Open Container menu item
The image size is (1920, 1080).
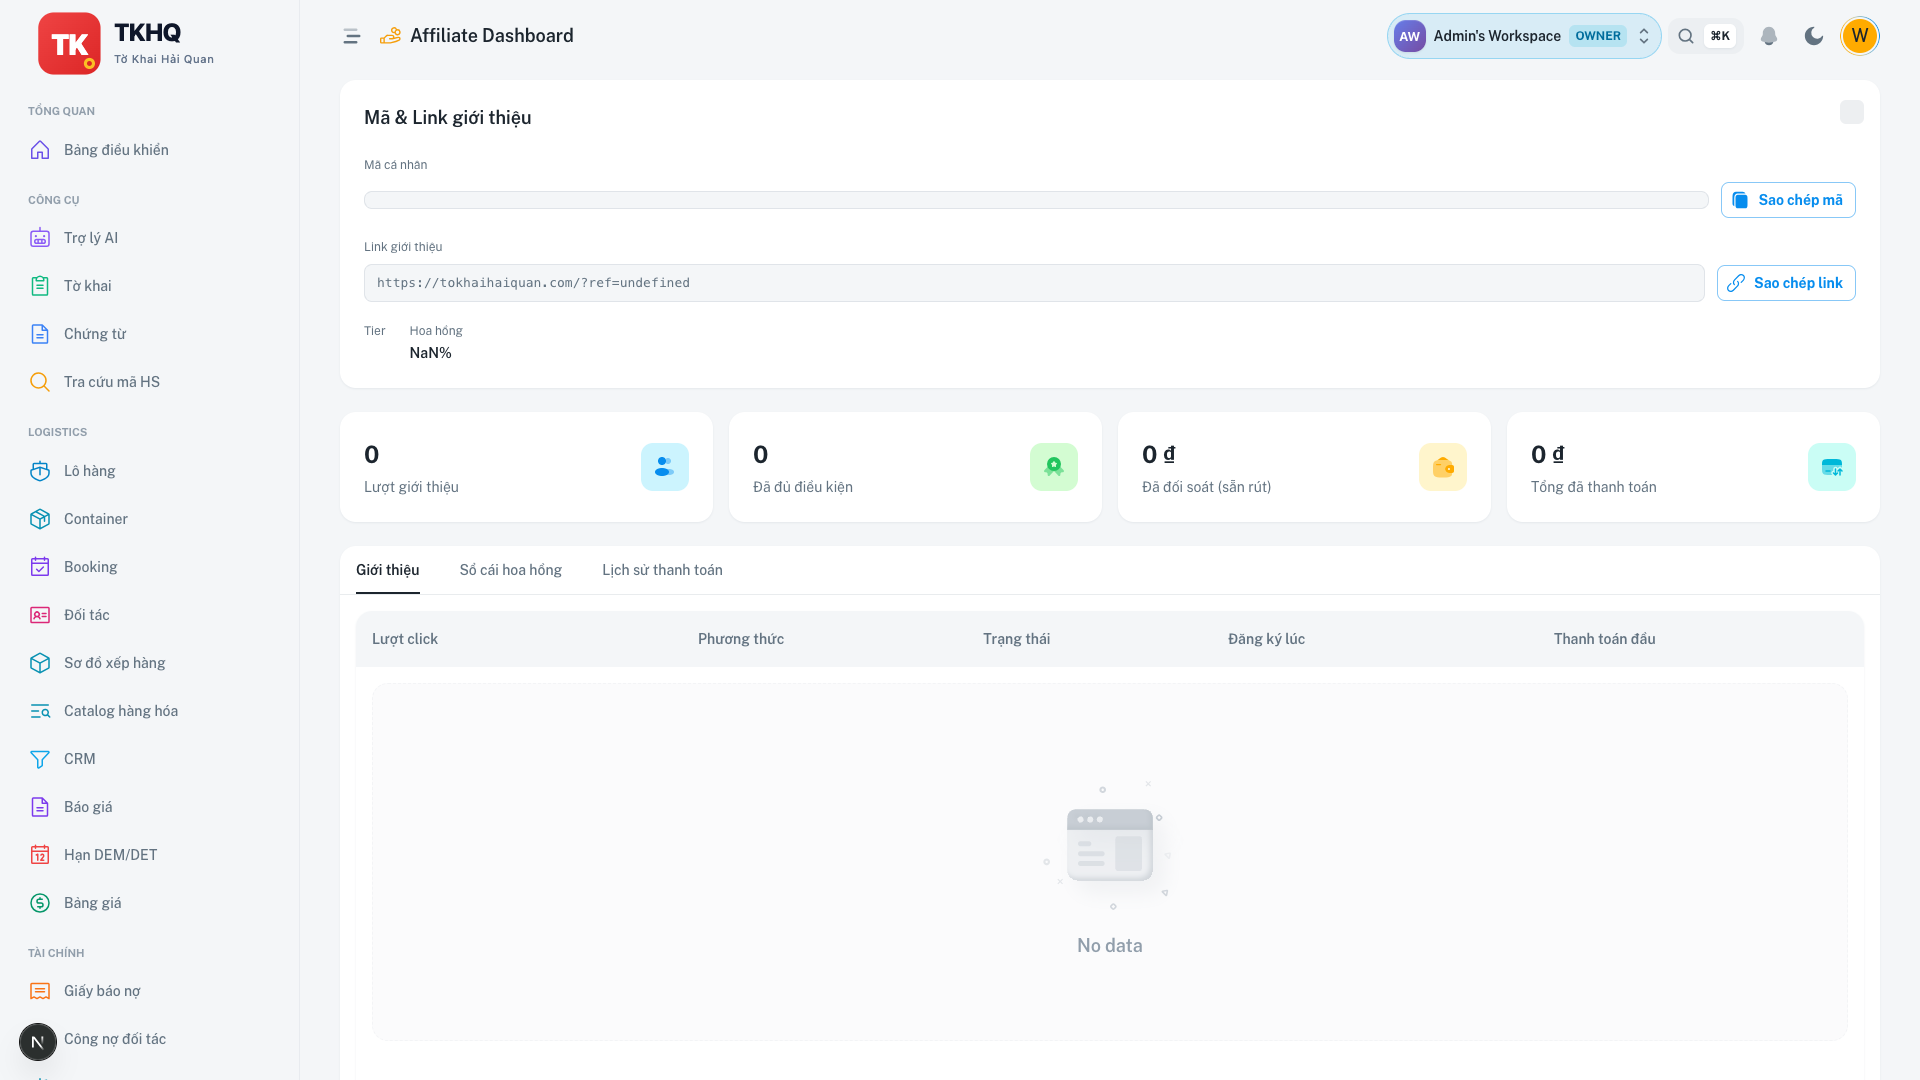pos(150,519)
